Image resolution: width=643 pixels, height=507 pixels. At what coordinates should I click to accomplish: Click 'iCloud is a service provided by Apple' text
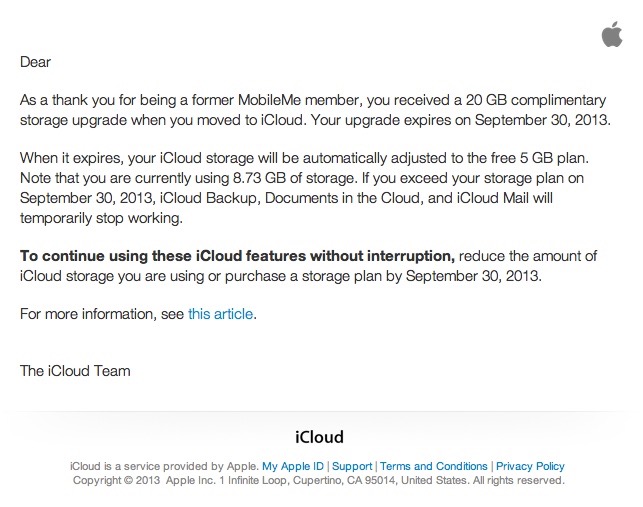point(164,466)
